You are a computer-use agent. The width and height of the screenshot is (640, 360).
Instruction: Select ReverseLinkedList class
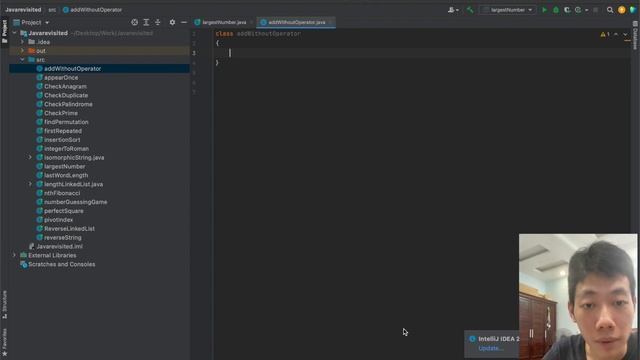[x=69, y=229]
